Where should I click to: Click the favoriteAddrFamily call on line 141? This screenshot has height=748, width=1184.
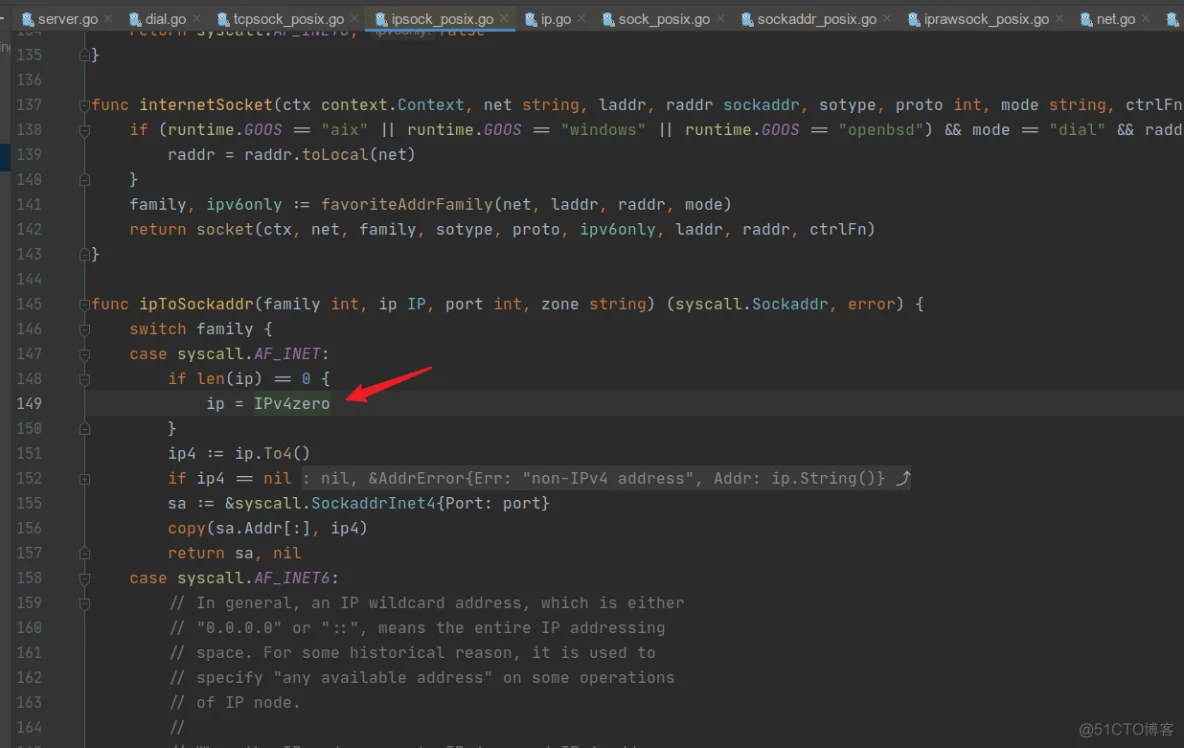[407, 205]
